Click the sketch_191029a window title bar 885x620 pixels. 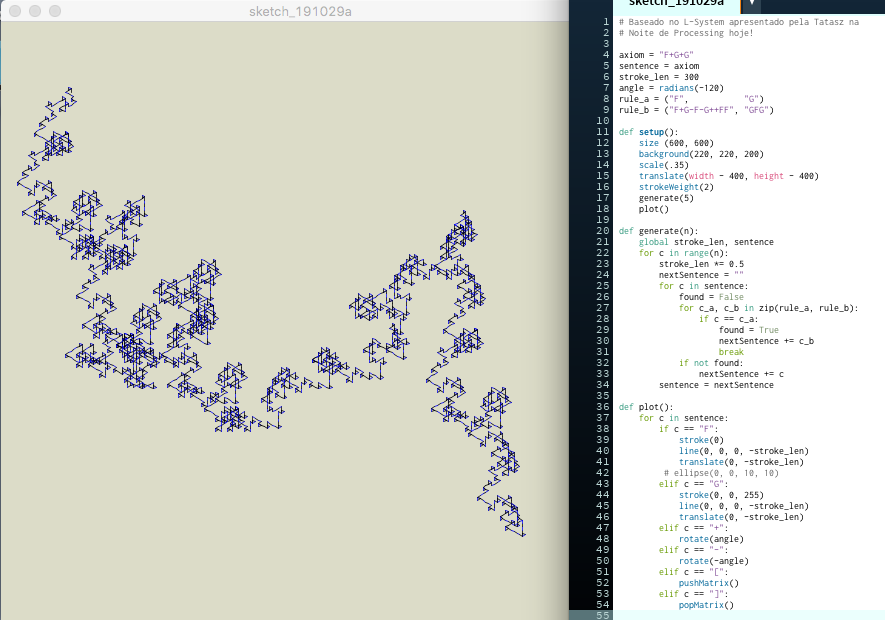[300, 10]
